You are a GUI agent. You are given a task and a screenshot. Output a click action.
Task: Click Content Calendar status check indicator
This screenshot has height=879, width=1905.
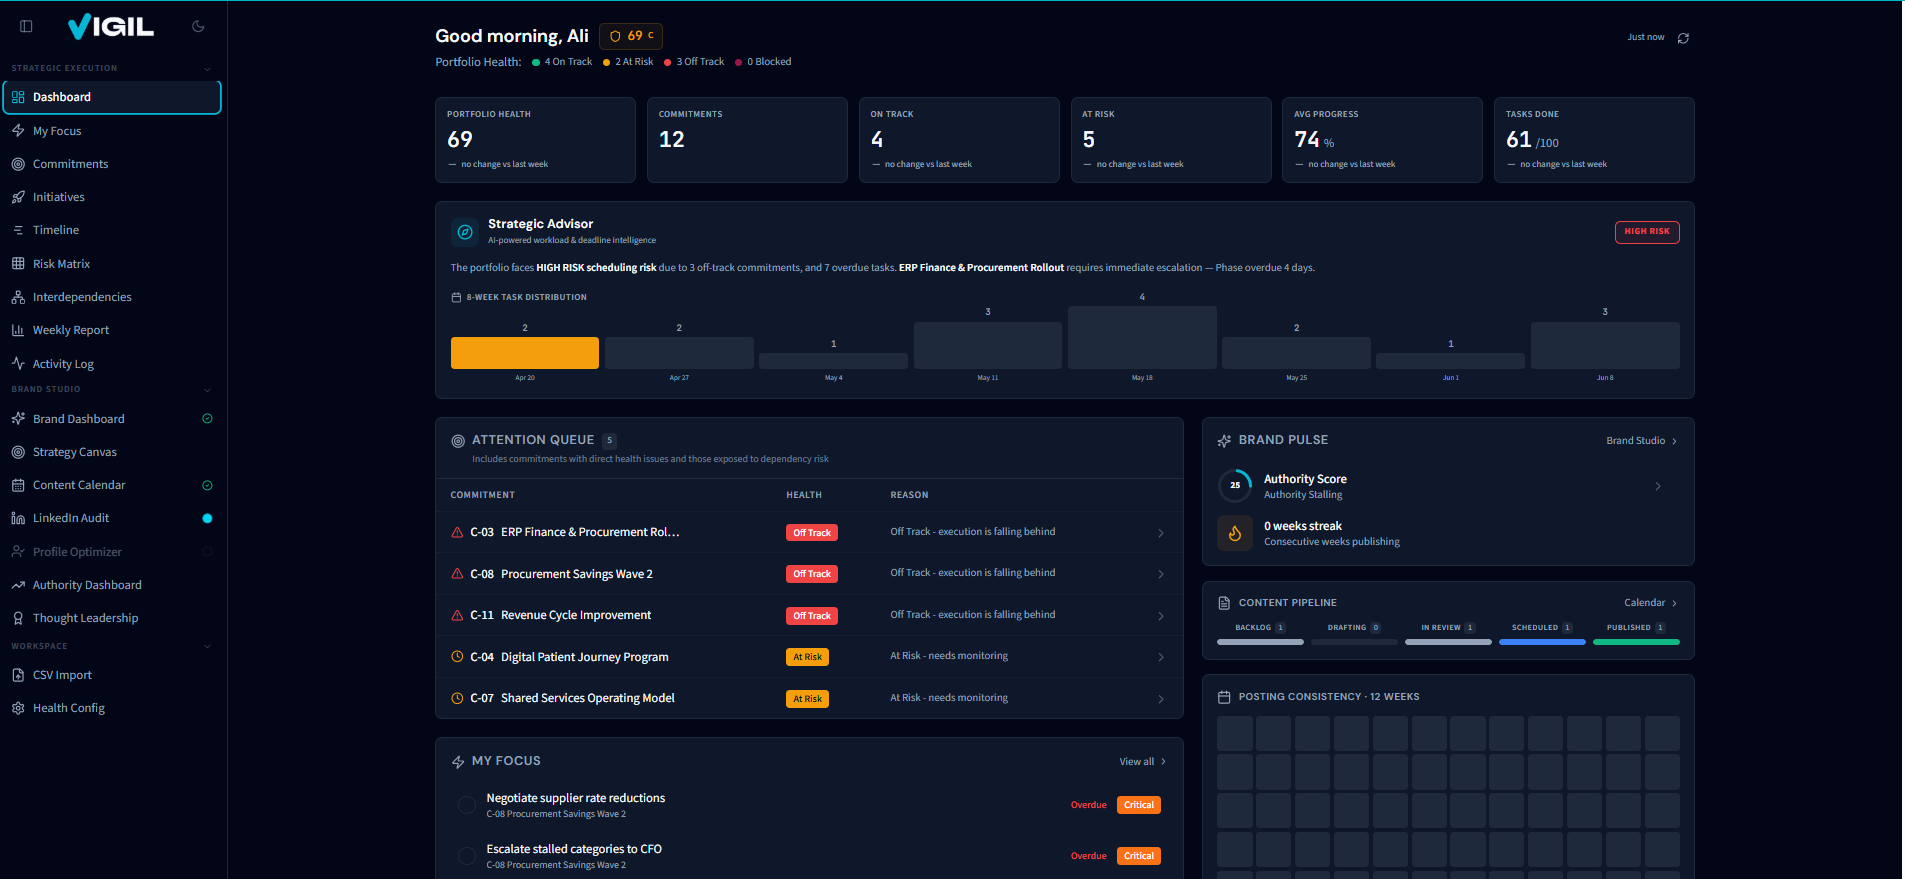207,485
